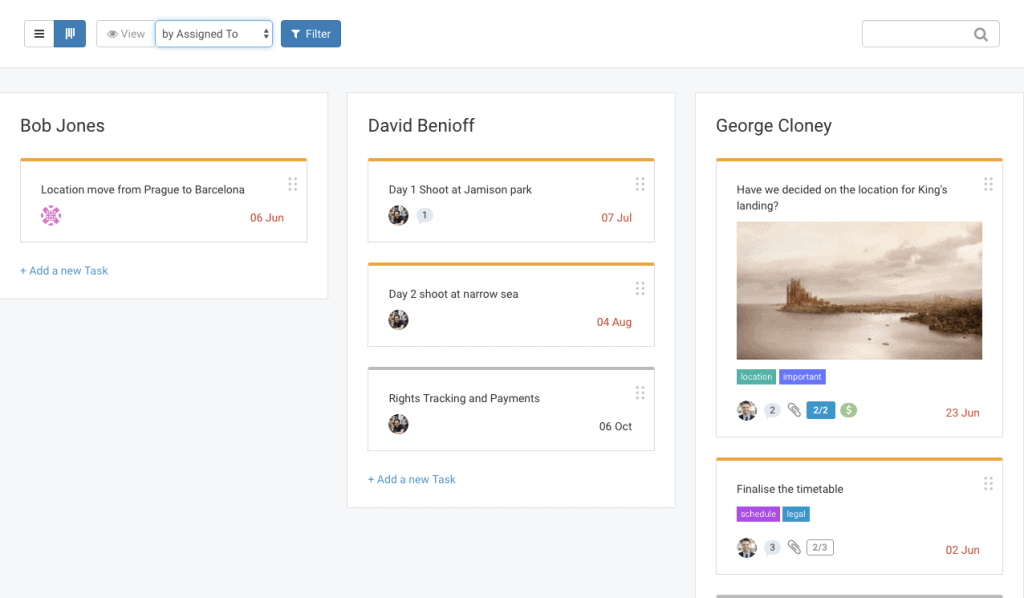
Task: Click the eye View button
Action: pos(126,34)
